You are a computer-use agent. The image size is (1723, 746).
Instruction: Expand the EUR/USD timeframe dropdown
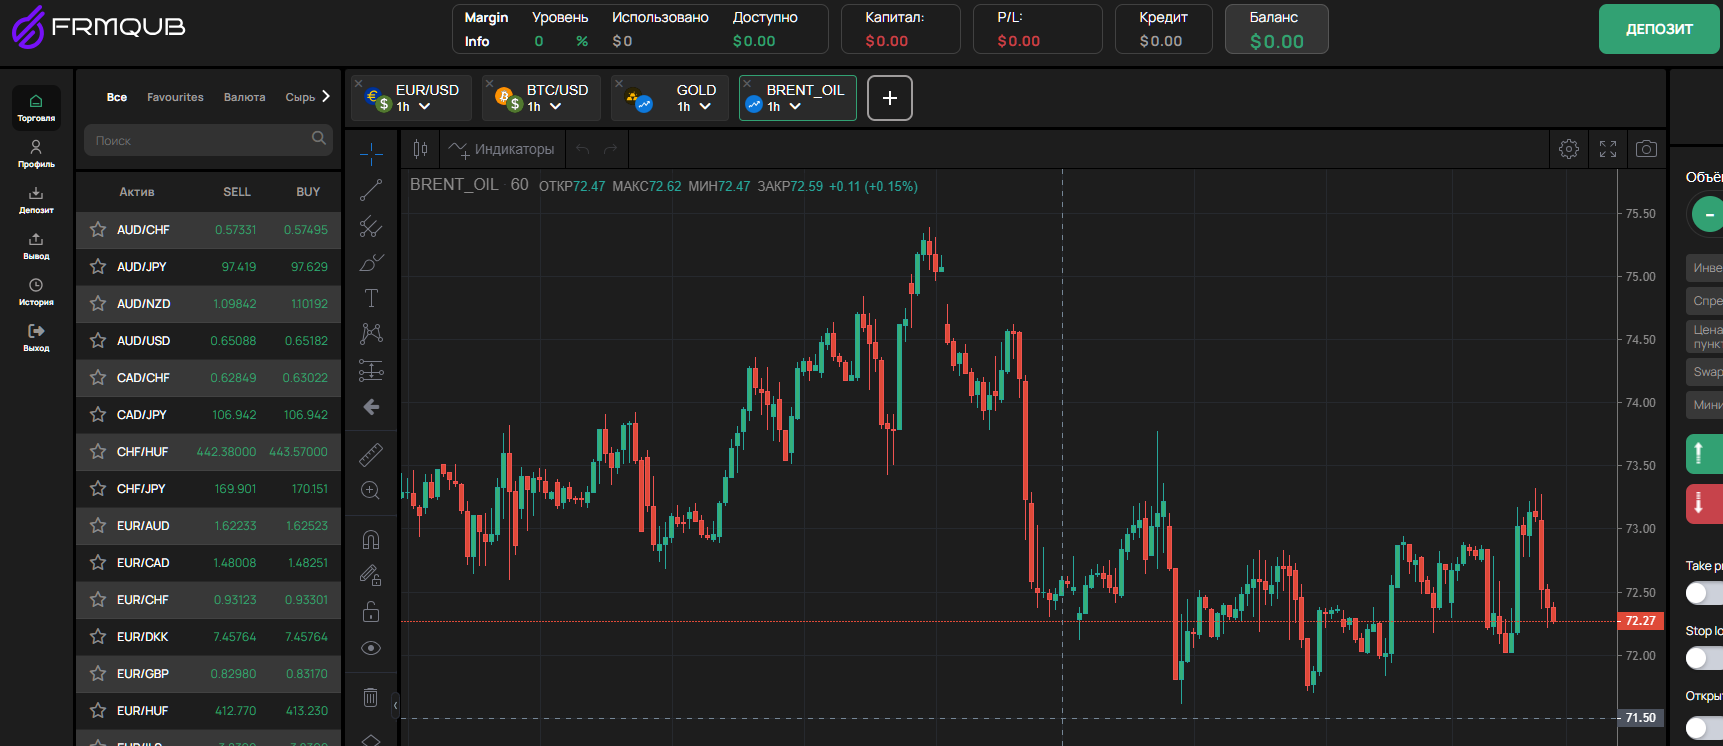click(424, 107)
